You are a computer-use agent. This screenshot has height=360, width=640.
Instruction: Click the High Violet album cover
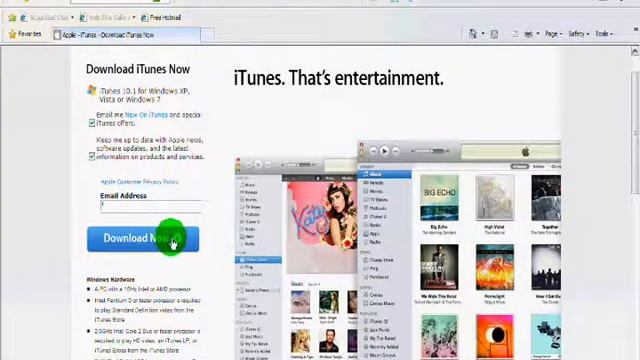(x=495, y=198)
